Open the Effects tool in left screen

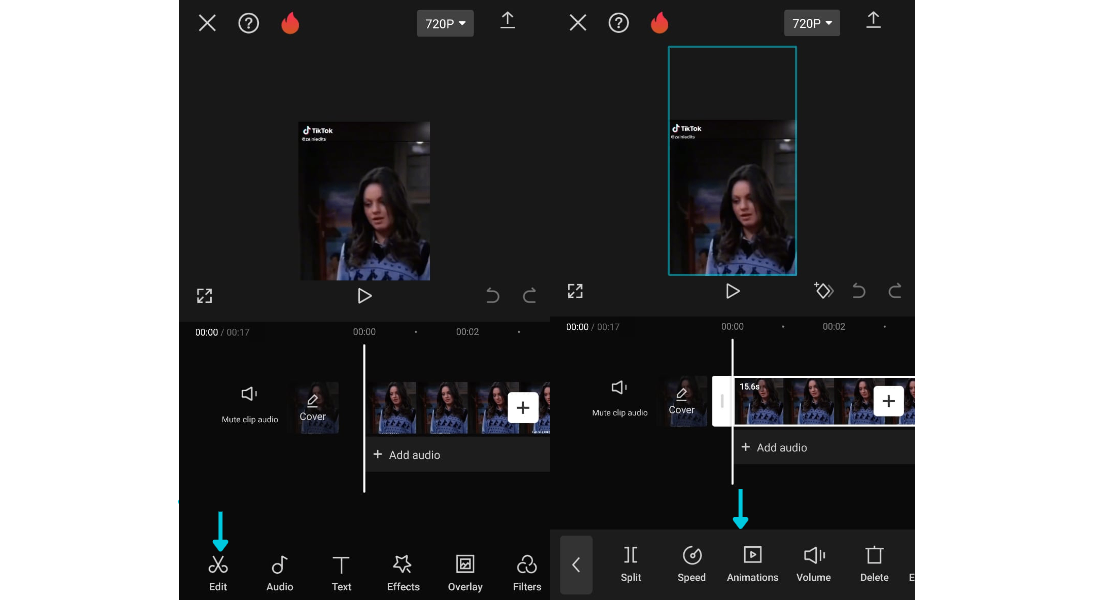point(403,573)
